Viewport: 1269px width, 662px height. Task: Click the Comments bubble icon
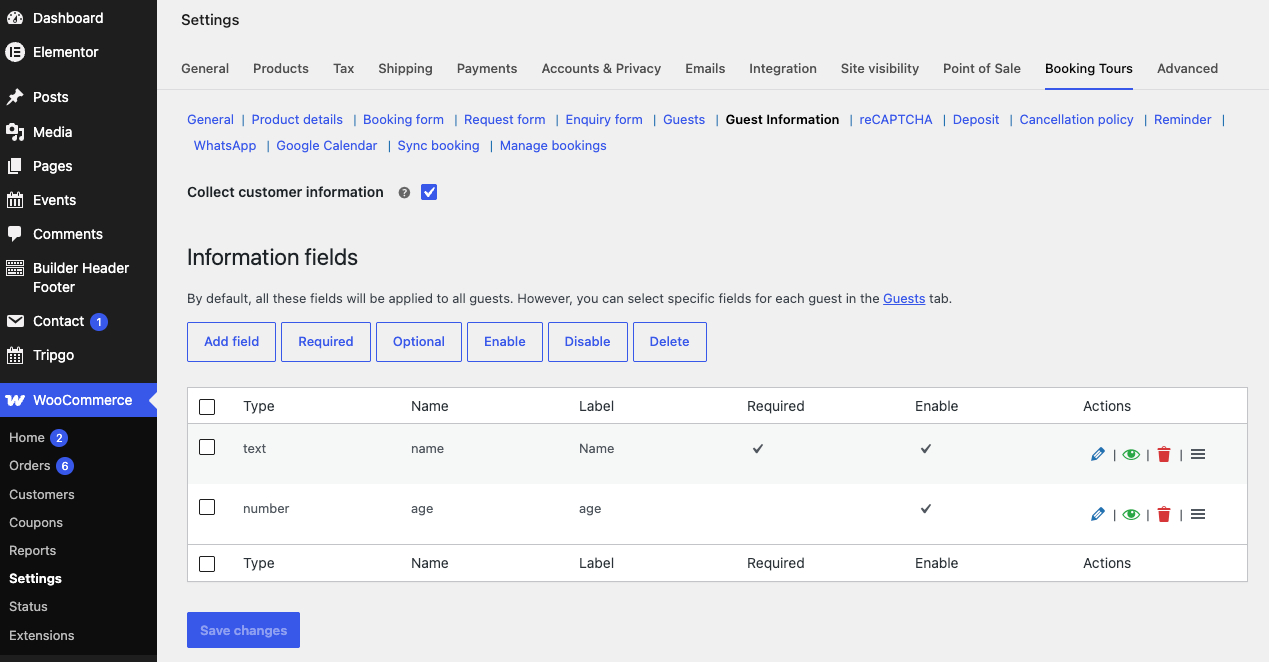coord(15,234)
